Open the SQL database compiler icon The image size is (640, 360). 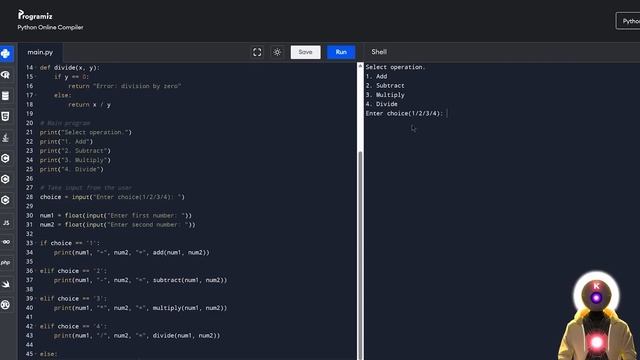point(6,96)
